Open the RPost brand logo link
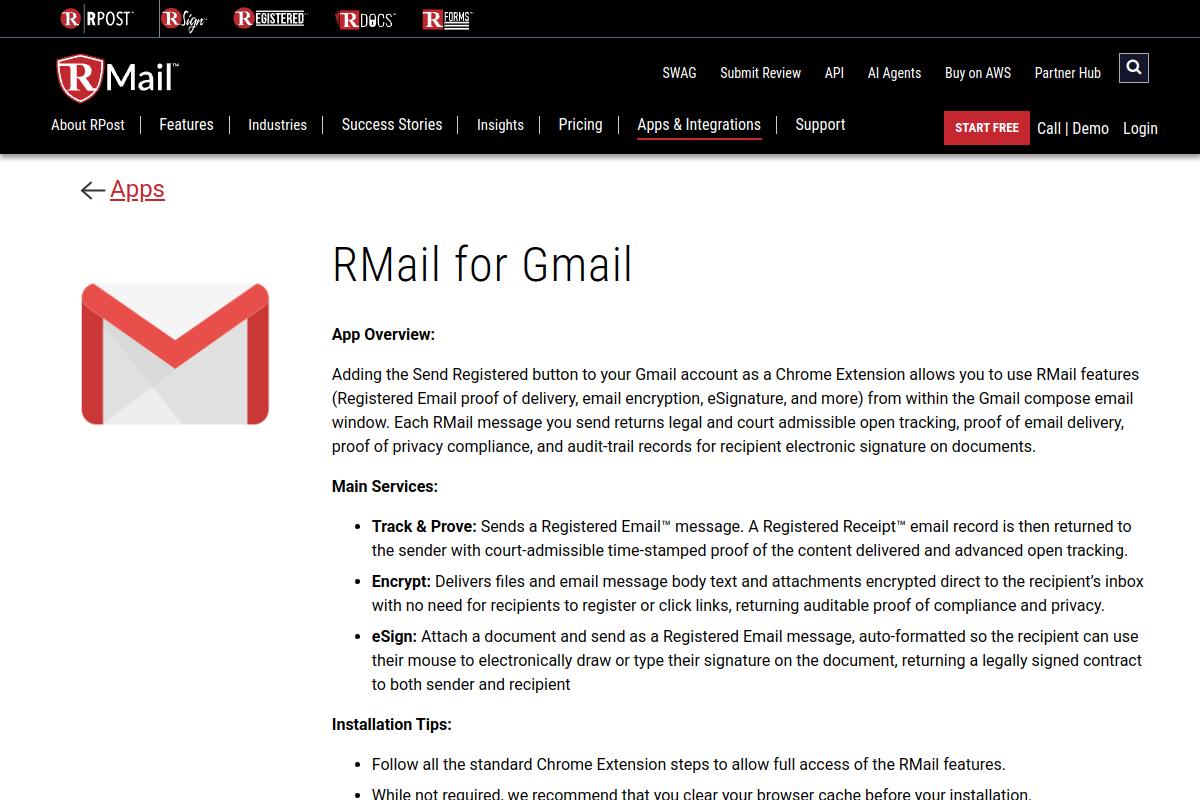 [x=96, y=18]
